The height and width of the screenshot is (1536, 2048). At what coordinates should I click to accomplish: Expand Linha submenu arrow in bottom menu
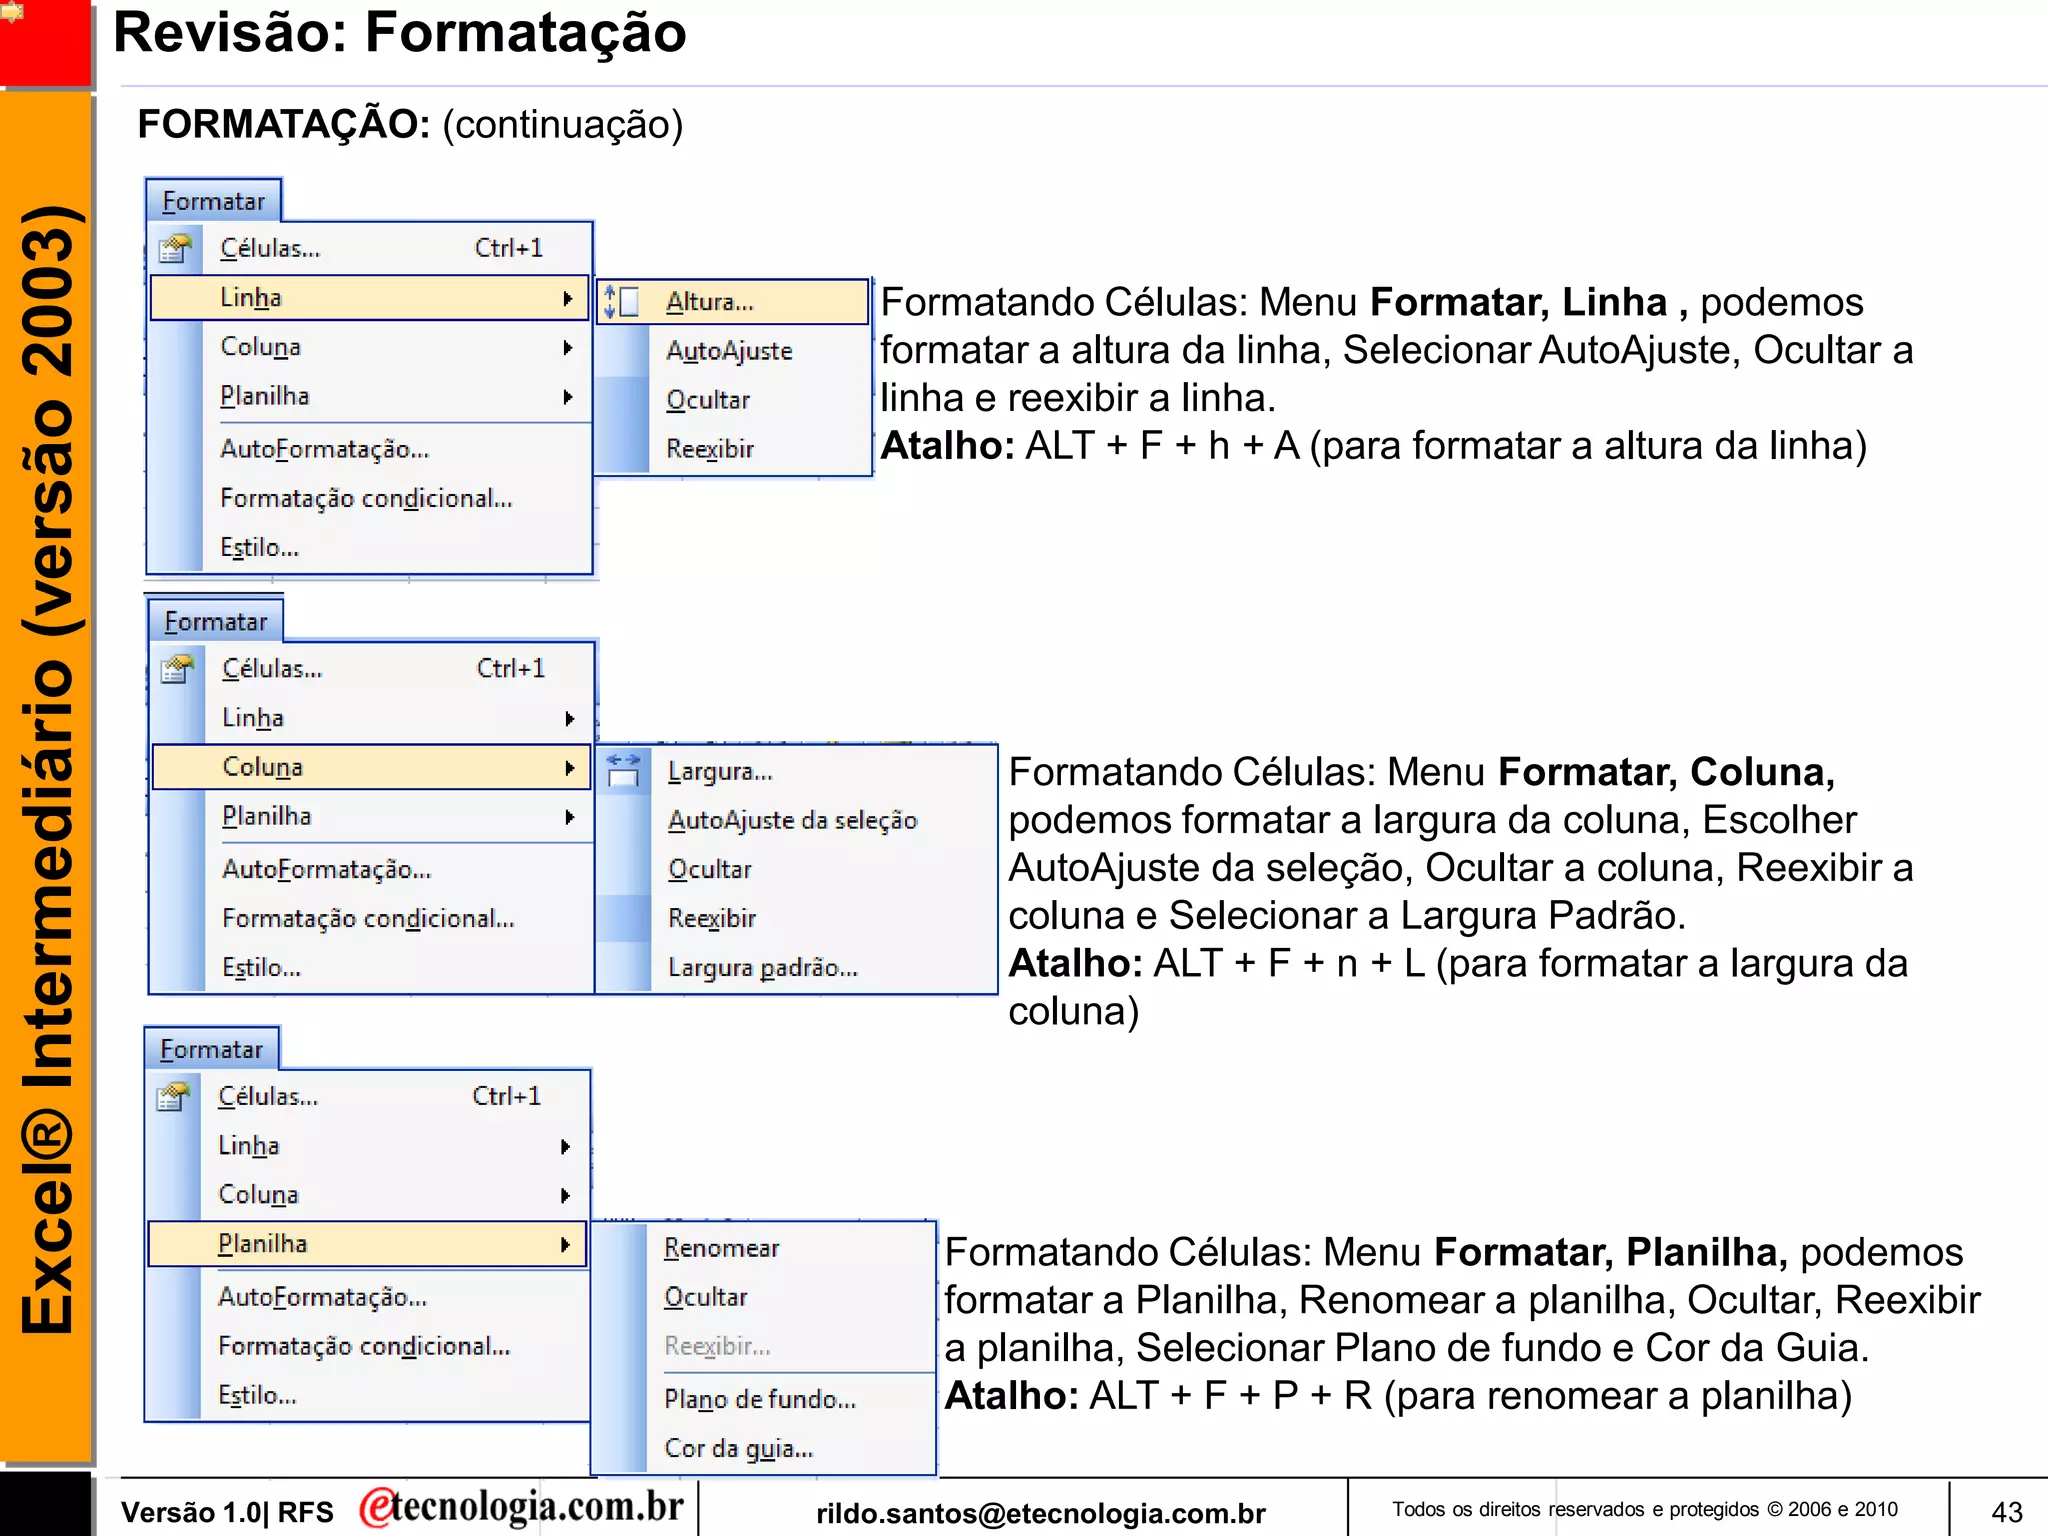pyautogui.click(x=566, y=1146)
